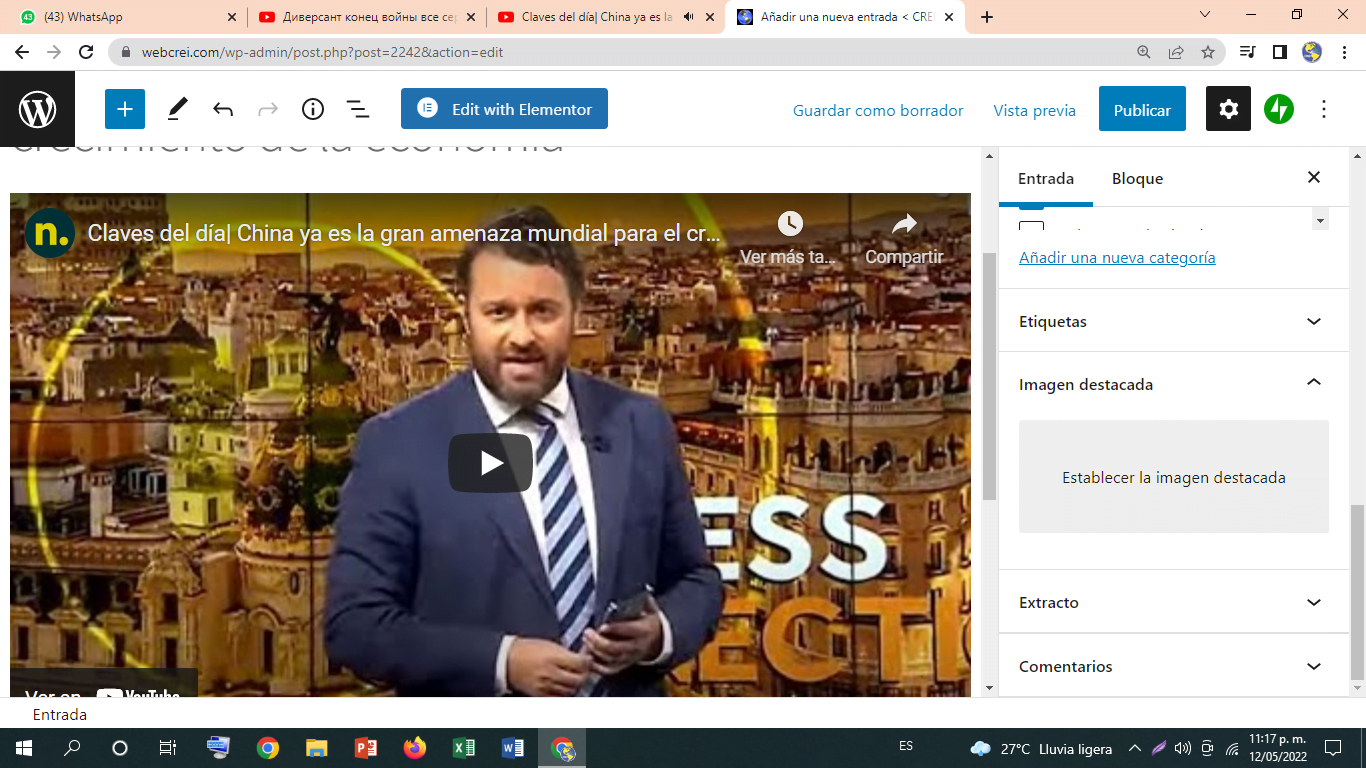This screenshot has height=768, width=1366.
Task: Switch to the Диверсант YouTube tab
Action: point(366,17)
